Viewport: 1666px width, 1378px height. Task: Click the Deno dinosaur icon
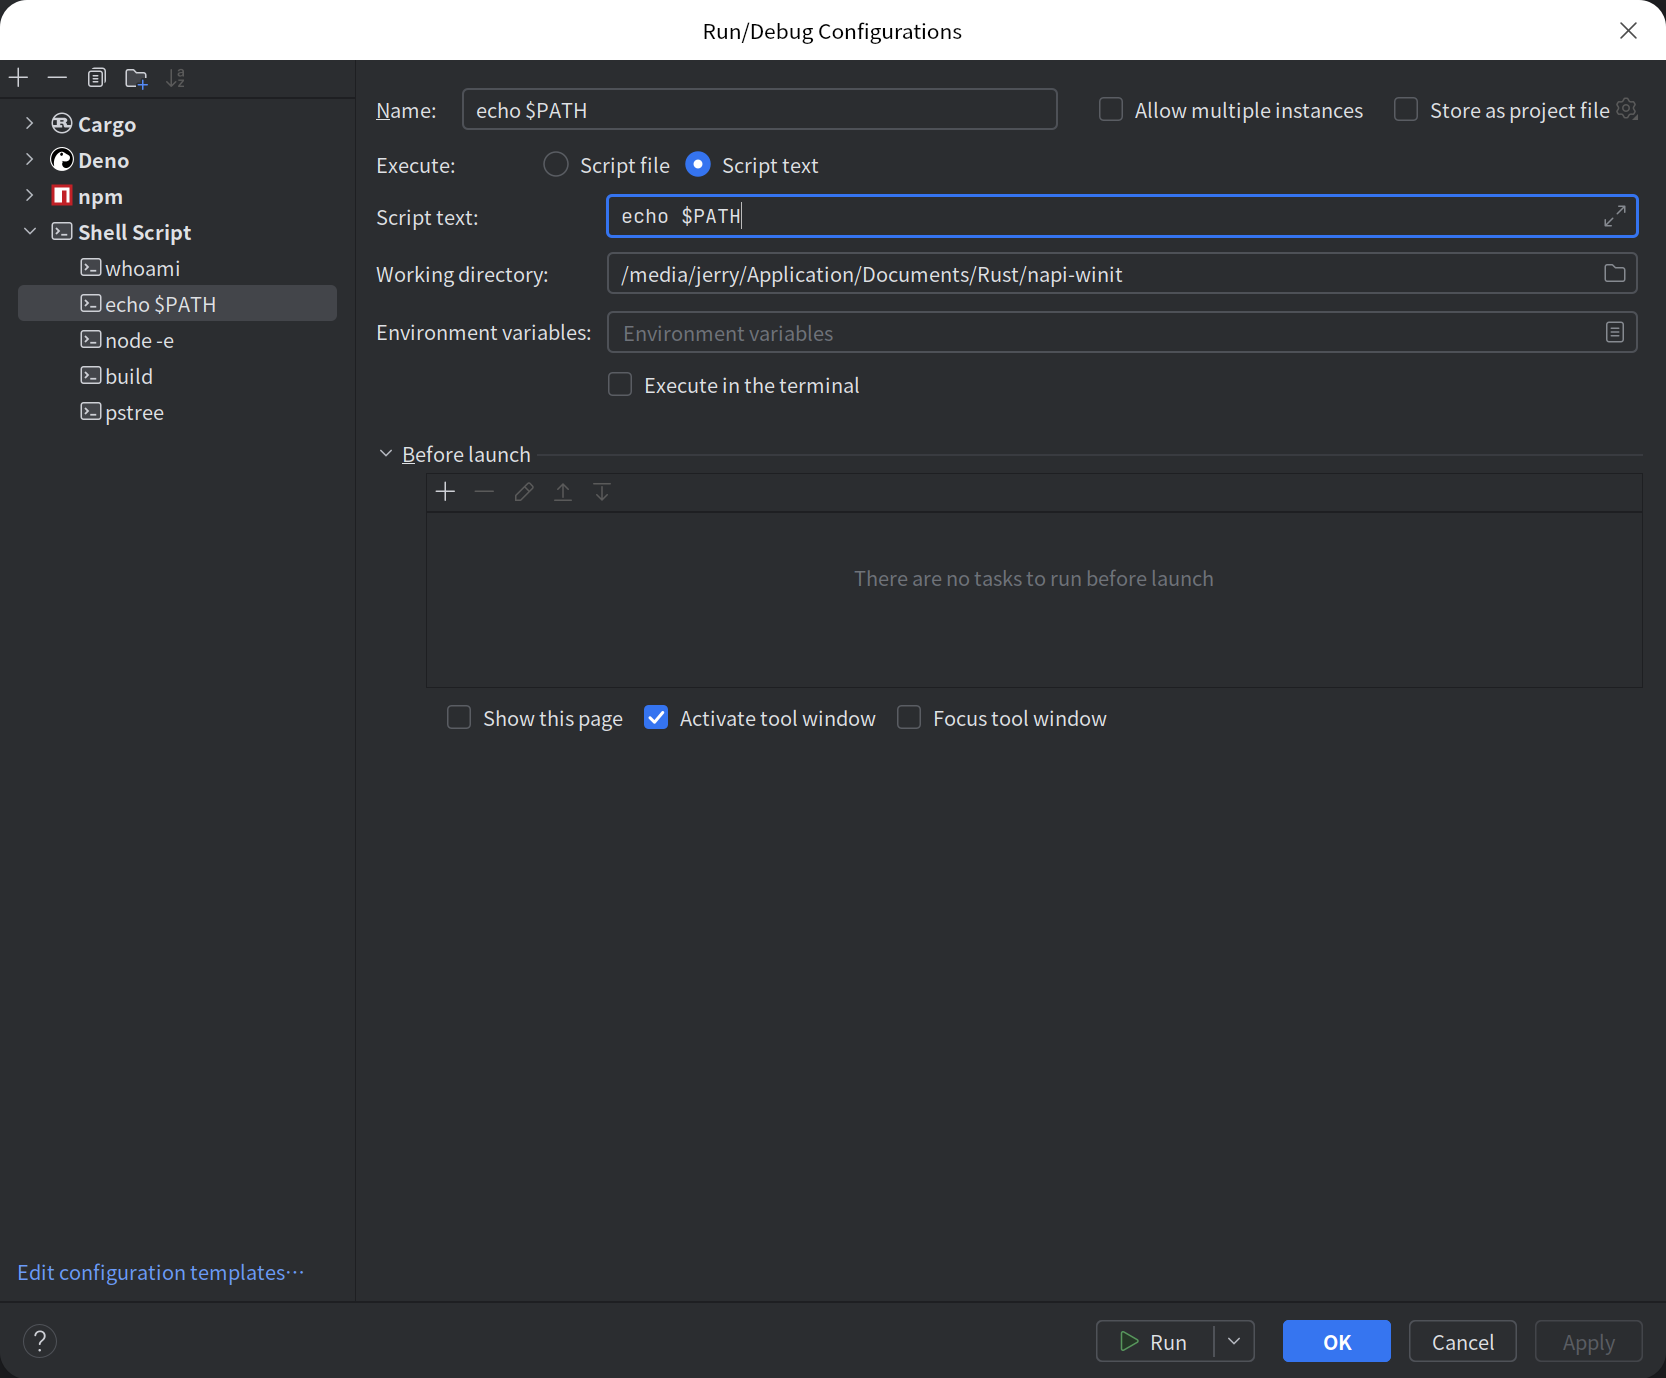tap(62, 159)
